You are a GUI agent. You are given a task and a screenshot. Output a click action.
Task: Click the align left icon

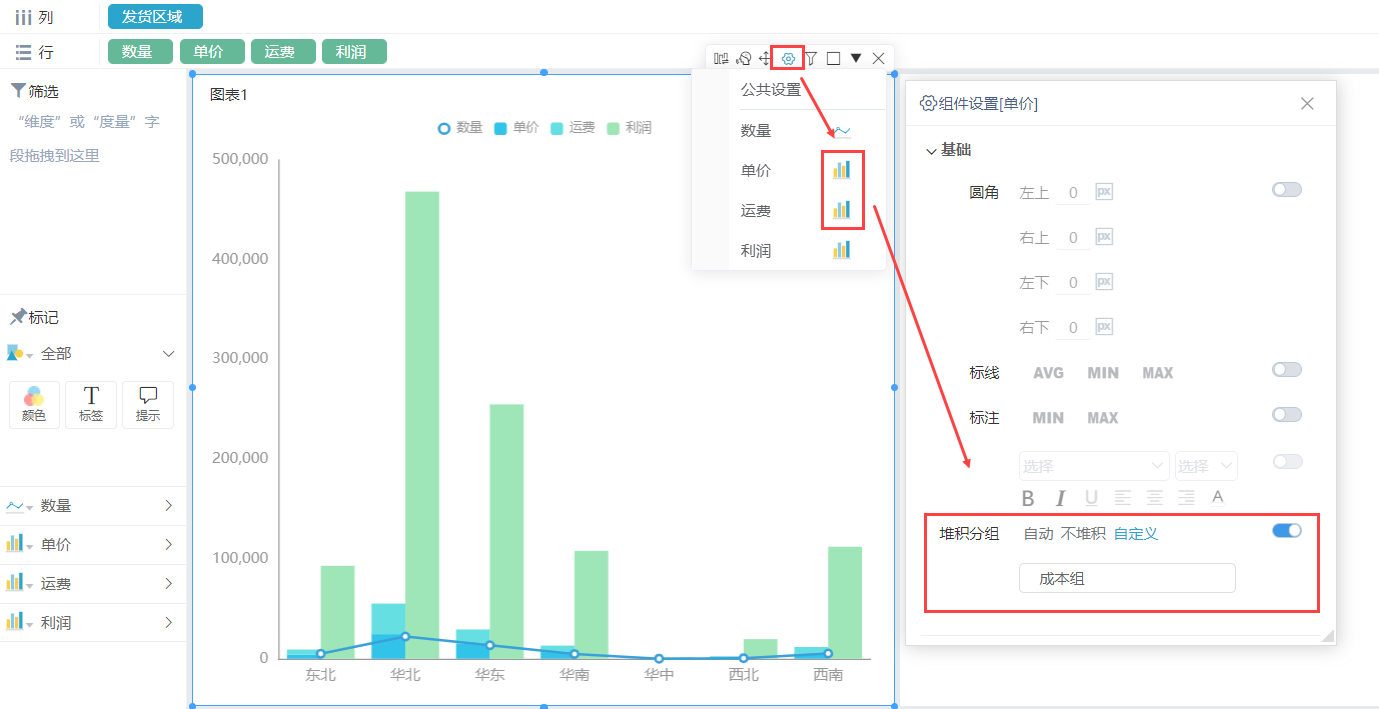coord(1123,497)
